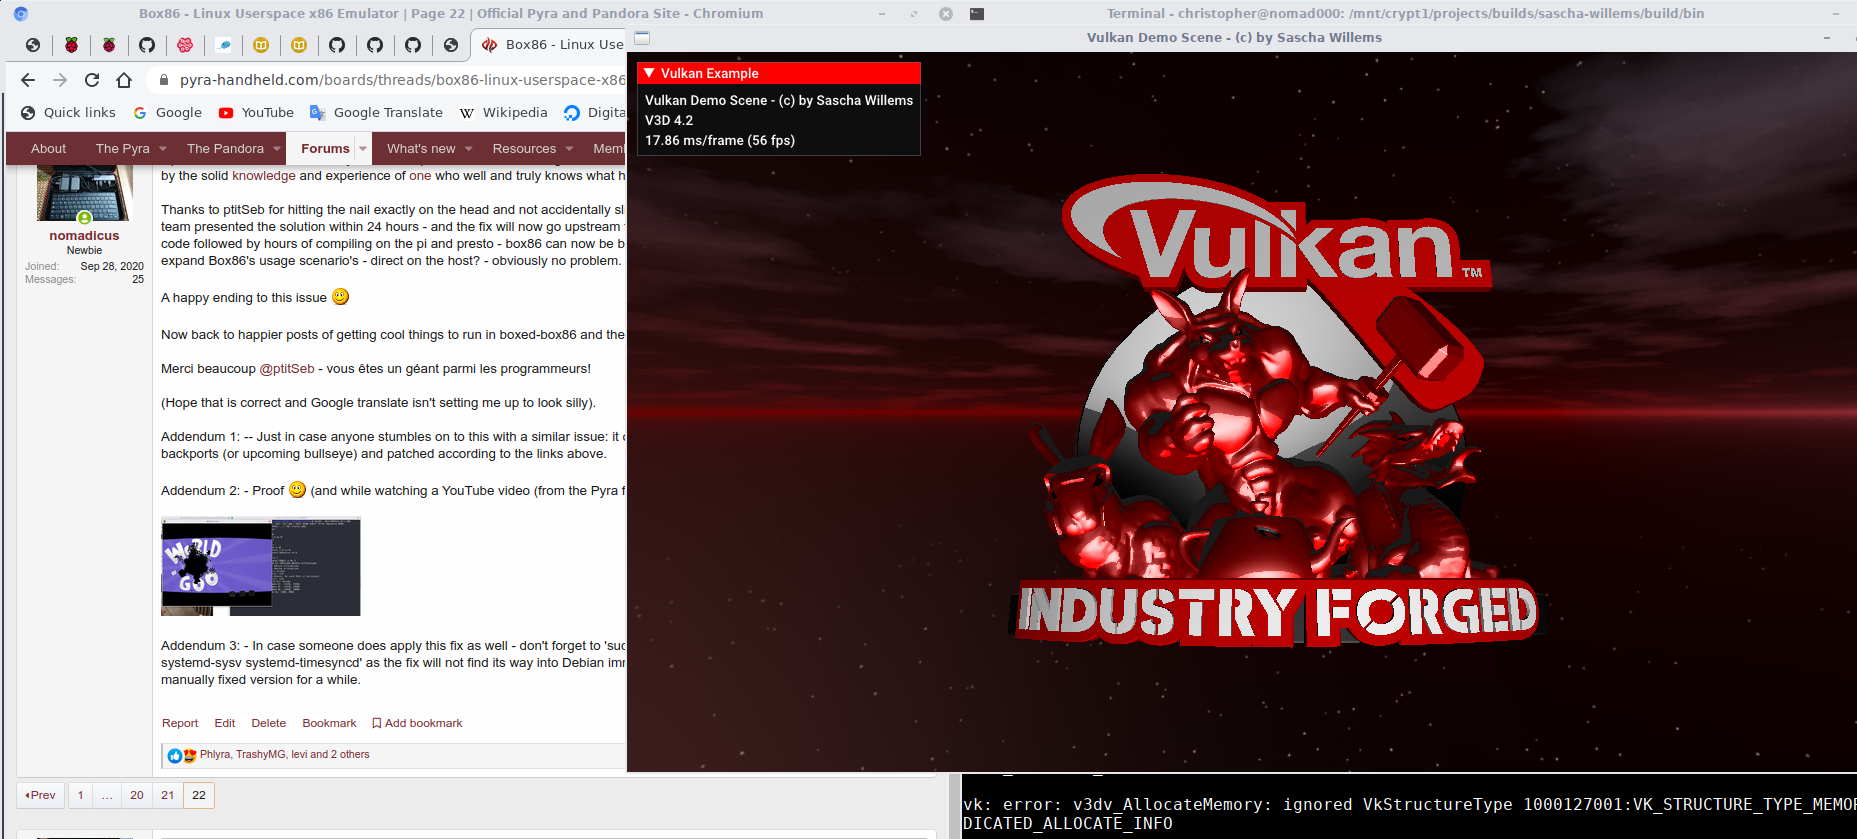This screenshot has height=839, width=1857.
Task: Go to page 21 of the thread
Action: point(168,795)
